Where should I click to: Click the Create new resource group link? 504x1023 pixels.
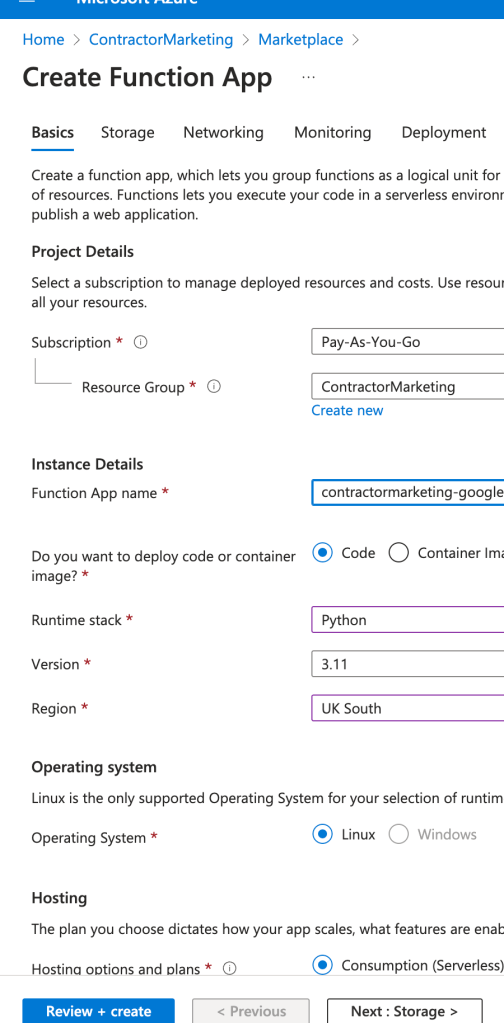347,410
